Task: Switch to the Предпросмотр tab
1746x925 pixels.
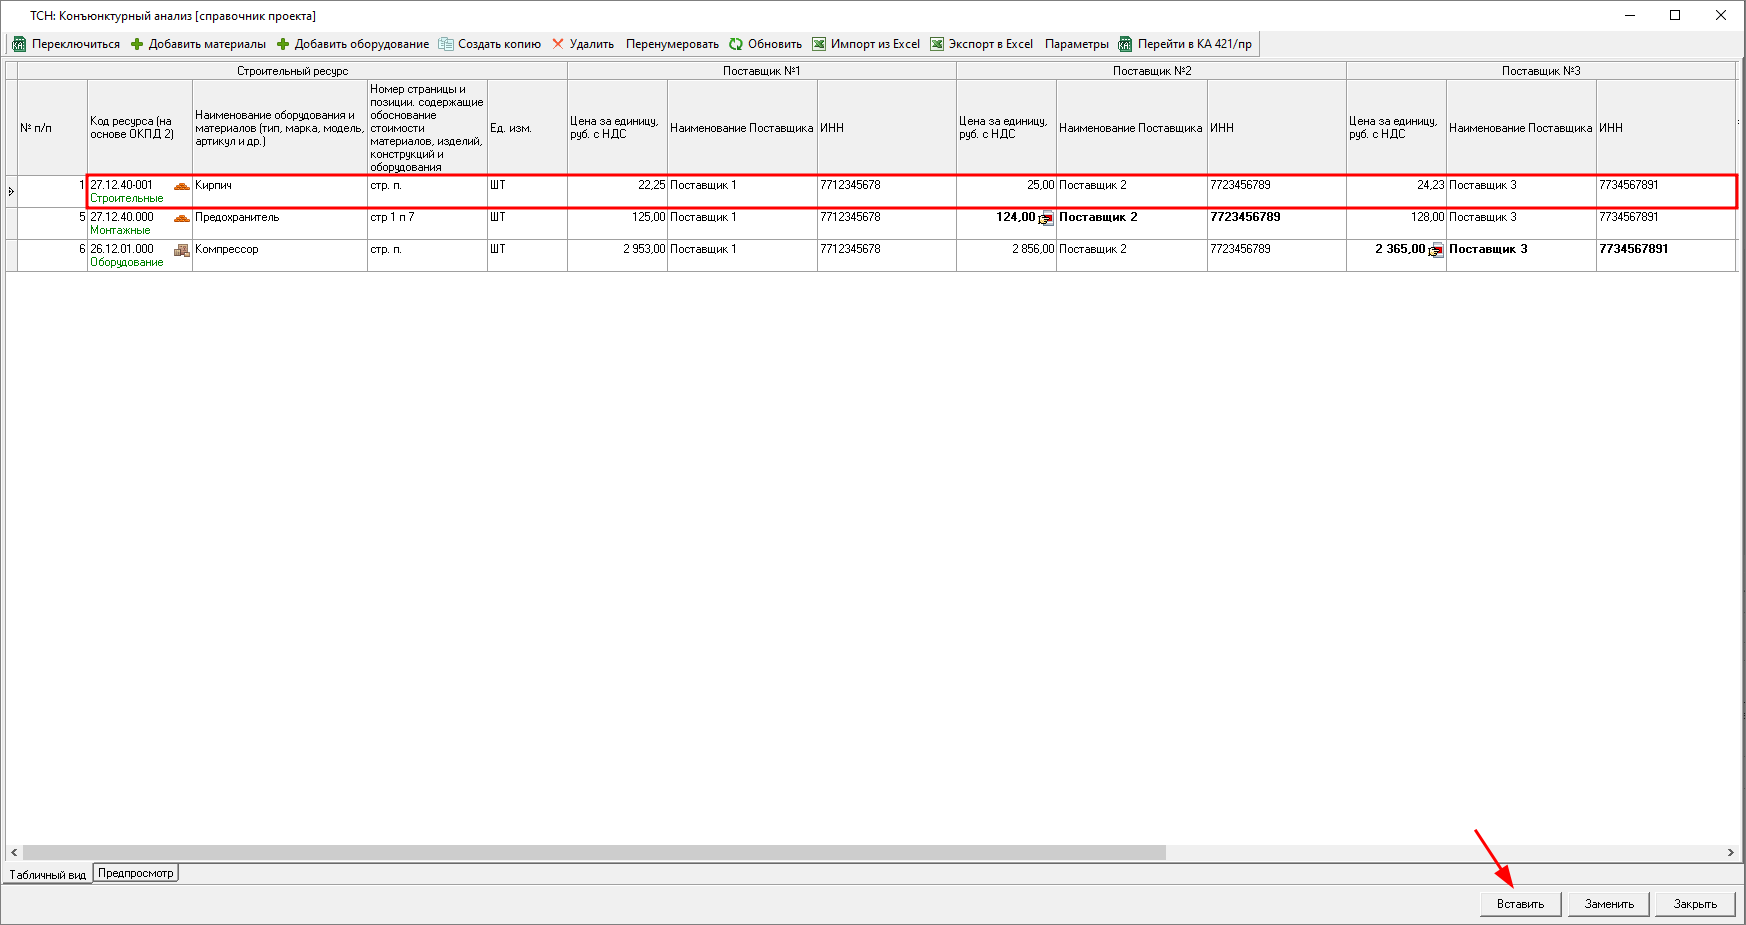Action: [x=136, y=873]
